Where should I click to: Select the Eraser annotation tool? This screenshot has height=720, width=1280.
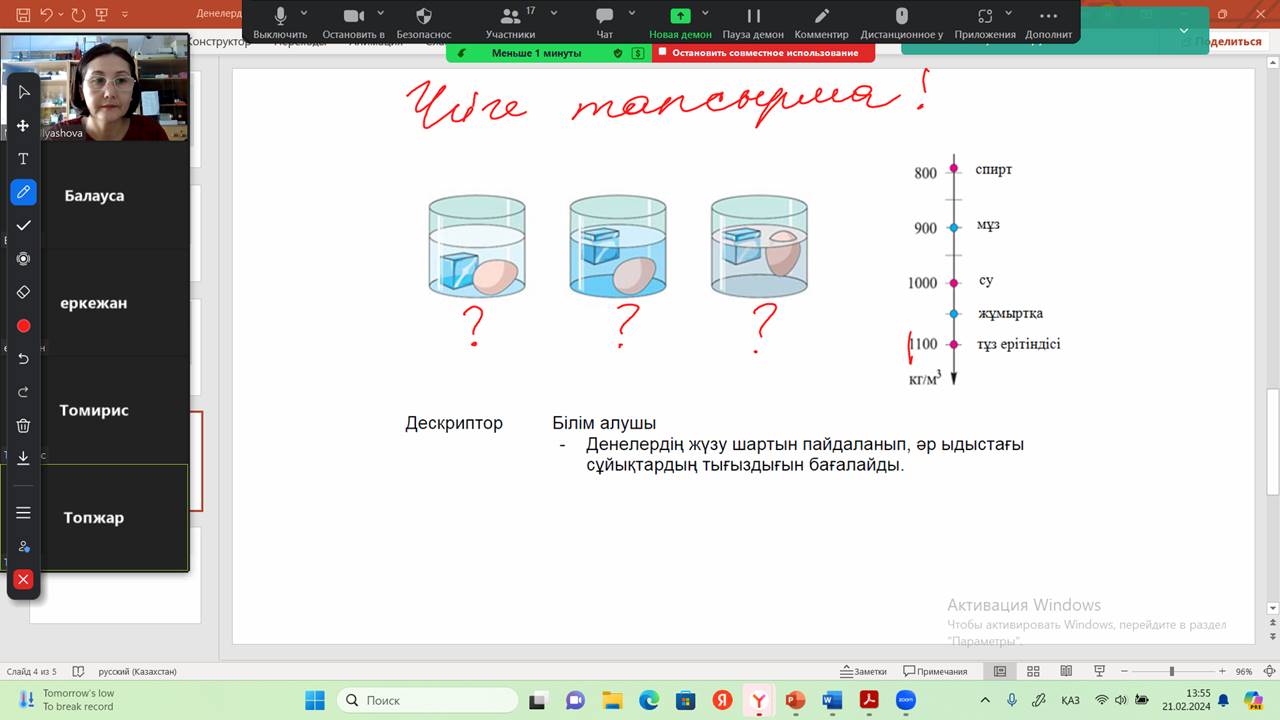(x=24, y=292)
